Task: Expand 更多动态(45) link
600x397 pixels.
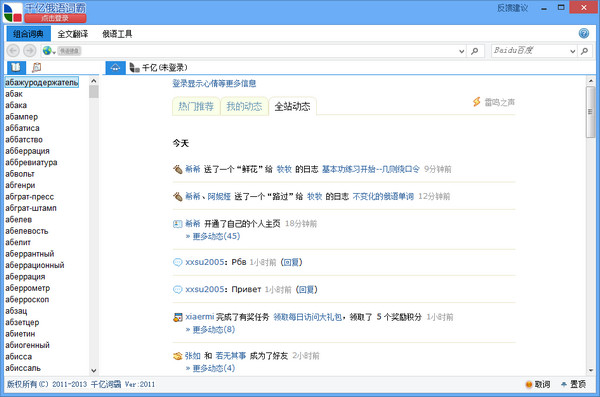Action: point(216,236)
